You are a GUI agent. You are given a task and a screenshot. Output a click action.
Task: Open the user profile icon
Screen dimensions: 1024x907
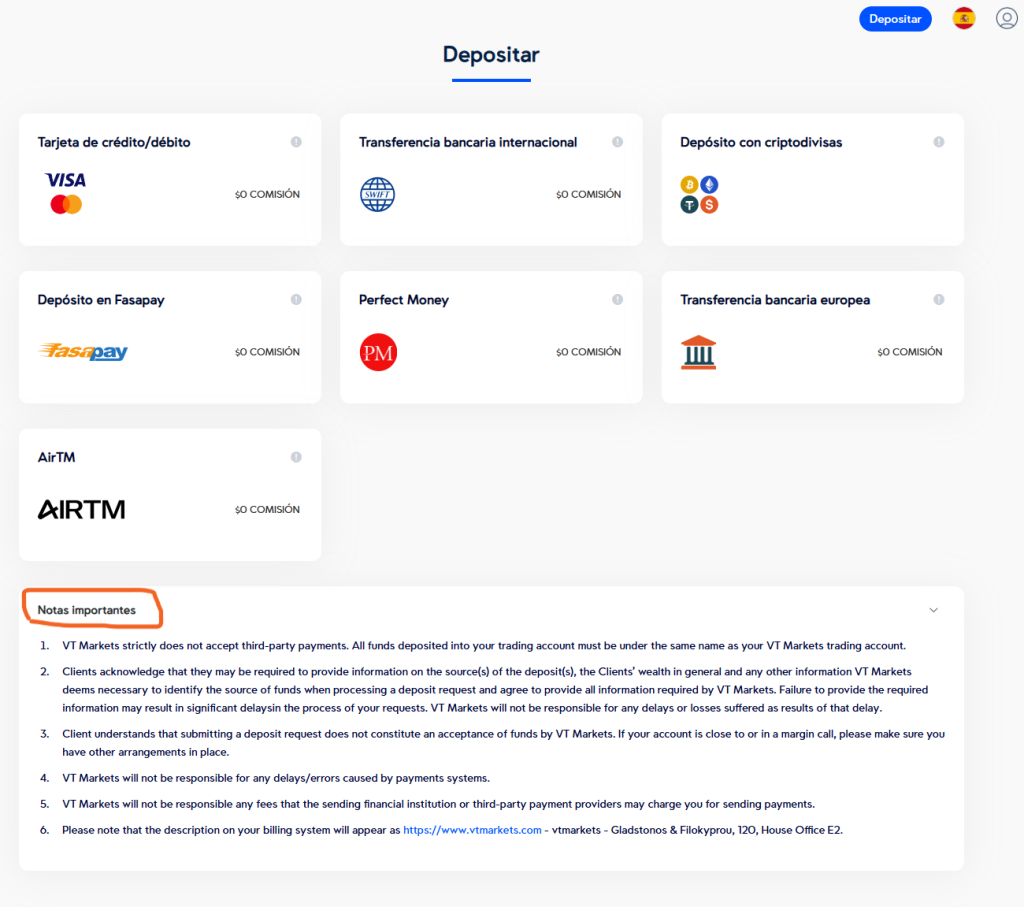pyautogui.click(x=1006, y=19)
